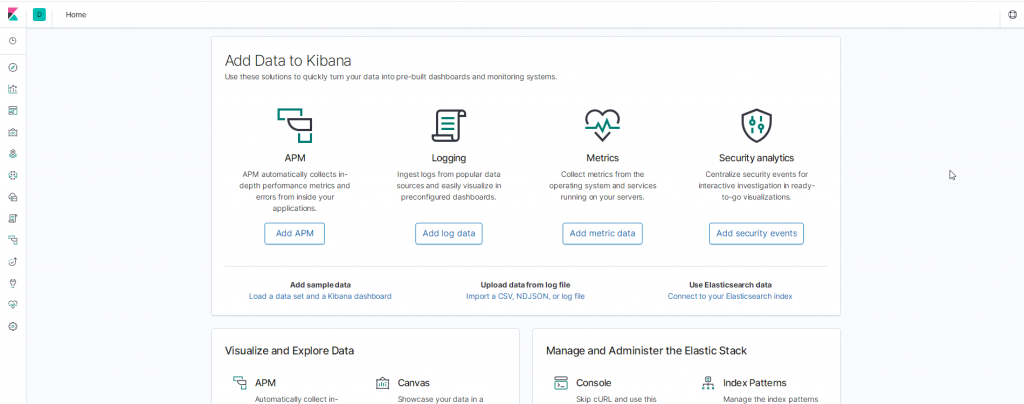Open Stack Monitoring heartbeat icon

[x=12, y=305]
